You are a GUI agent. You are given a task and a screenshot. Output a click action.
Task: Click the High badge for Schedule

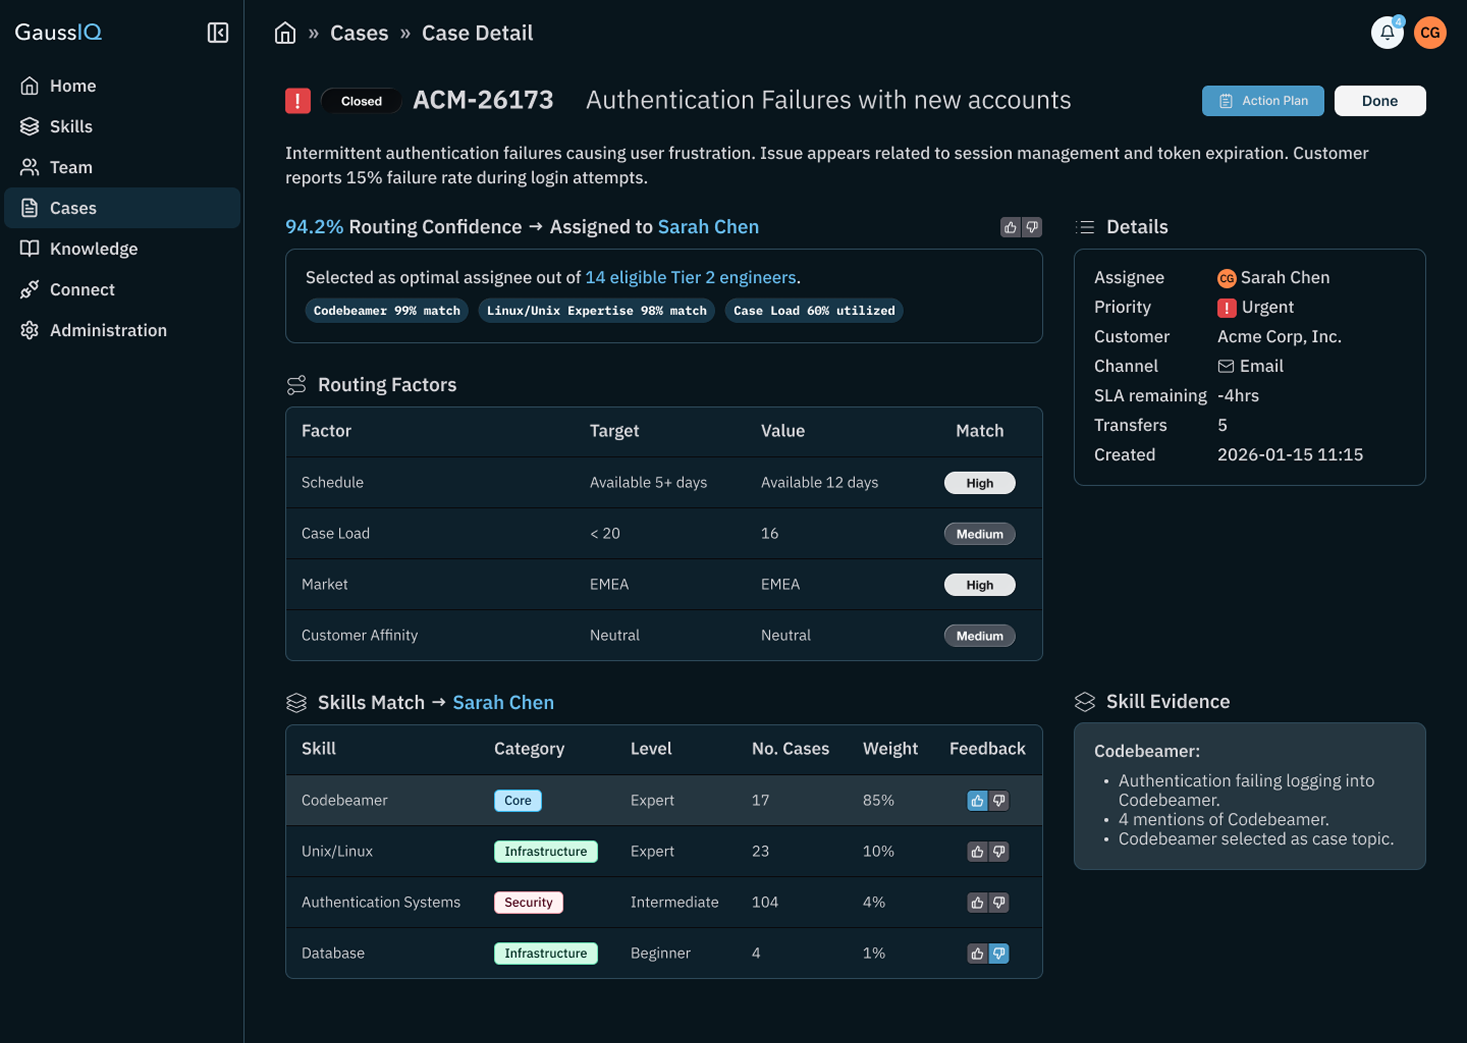[980, 483]
